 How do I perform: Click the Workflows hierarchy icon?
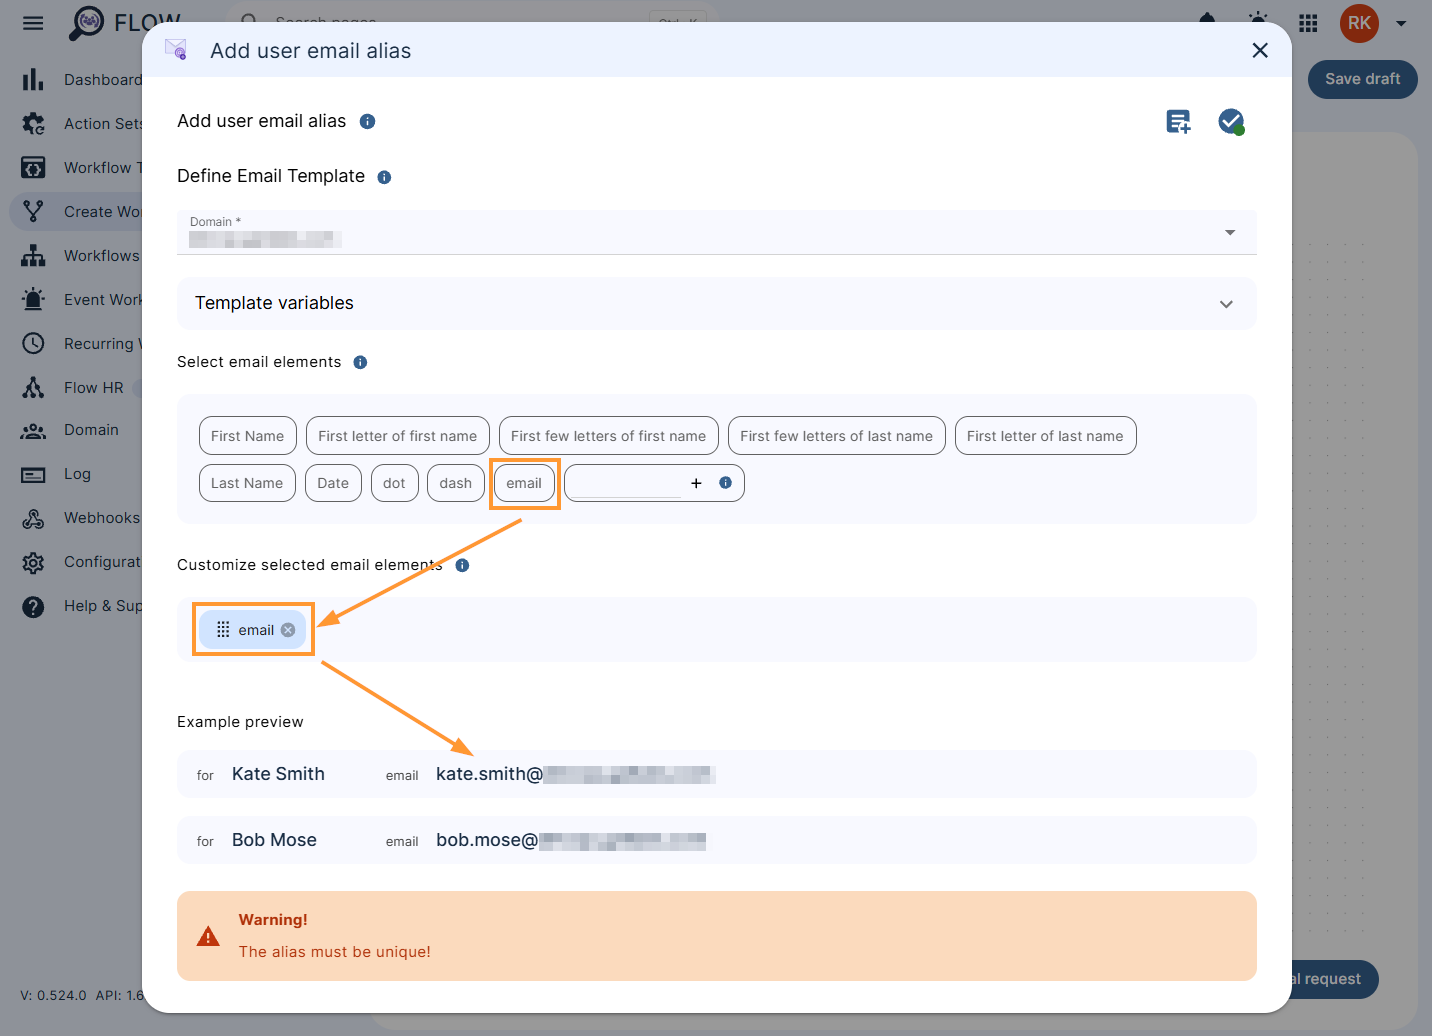tap(33, 256)
